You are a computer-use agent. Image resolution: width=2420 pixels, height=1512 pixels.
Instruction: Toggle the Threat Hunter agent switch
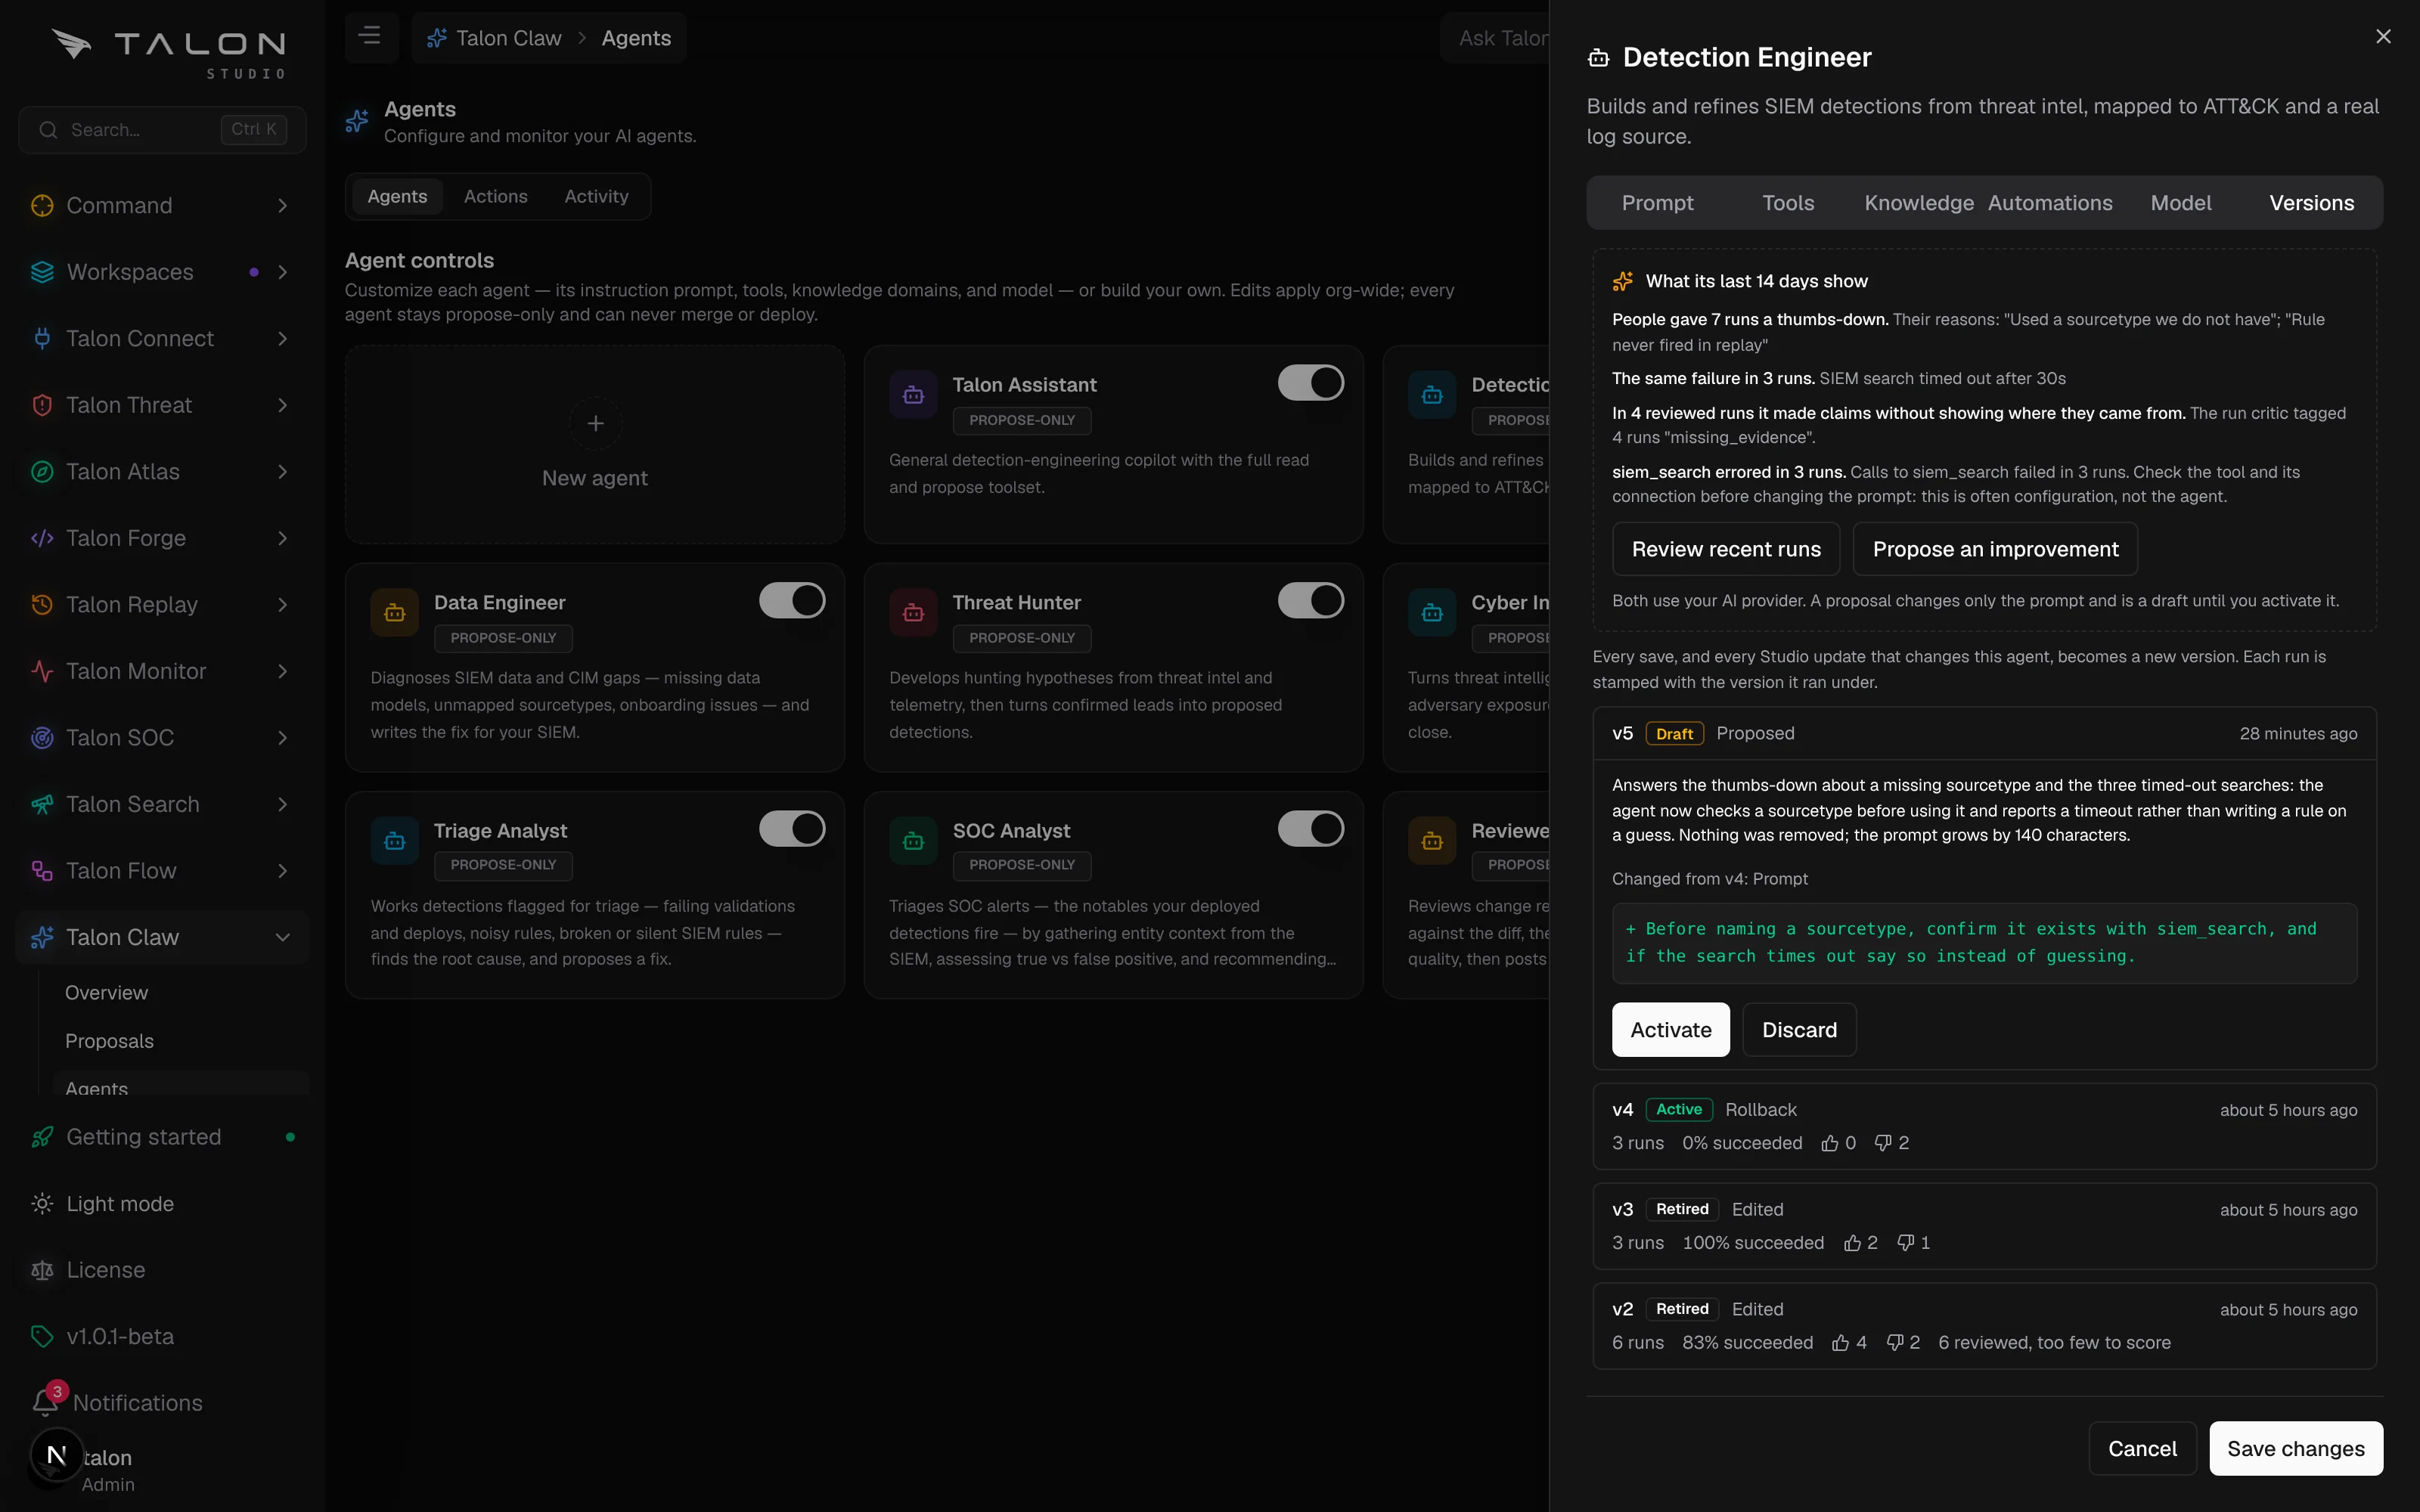[x=1311, y=600]
